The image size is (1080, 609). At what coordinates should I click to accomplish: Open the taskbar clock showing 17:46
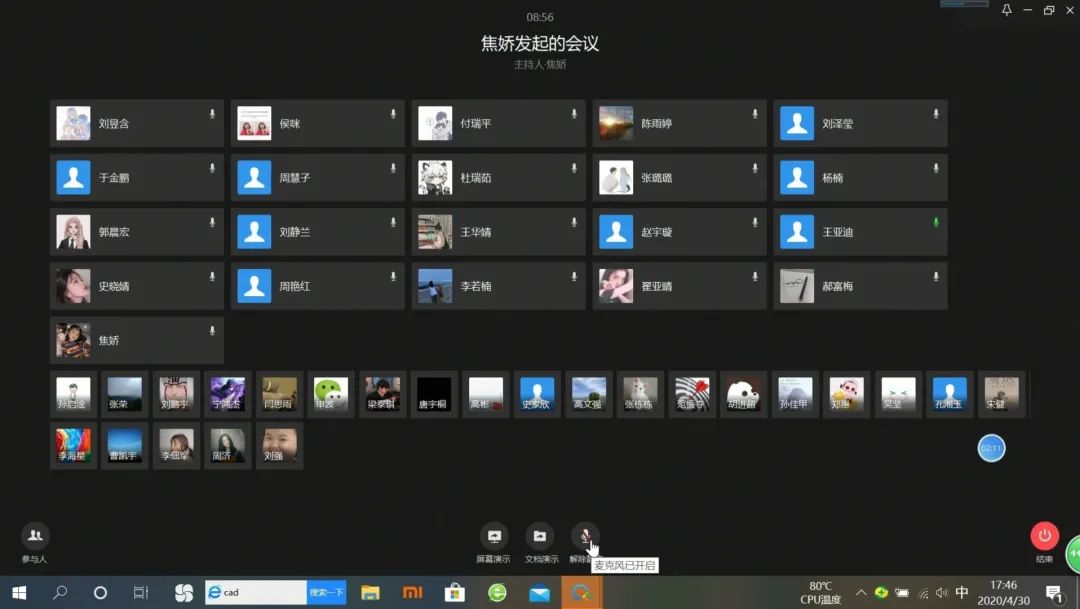tap(1003, 592)
